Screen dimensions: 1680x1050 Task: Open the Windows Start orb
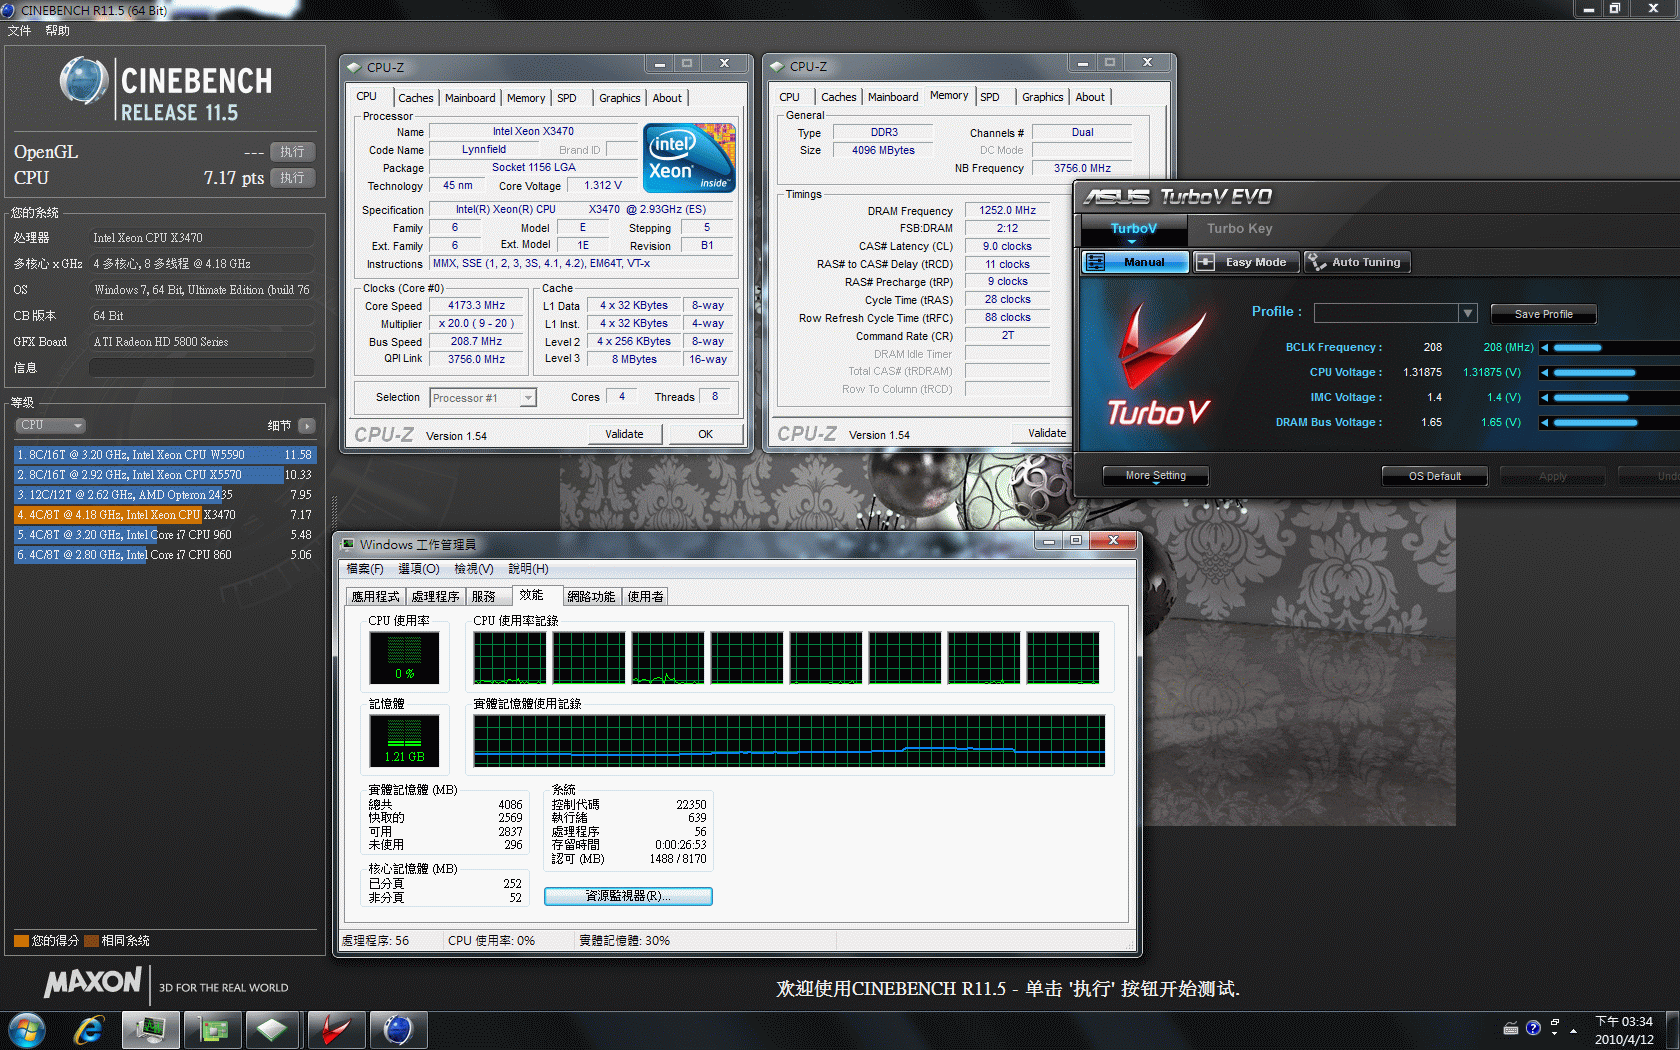pos(27,1030)
